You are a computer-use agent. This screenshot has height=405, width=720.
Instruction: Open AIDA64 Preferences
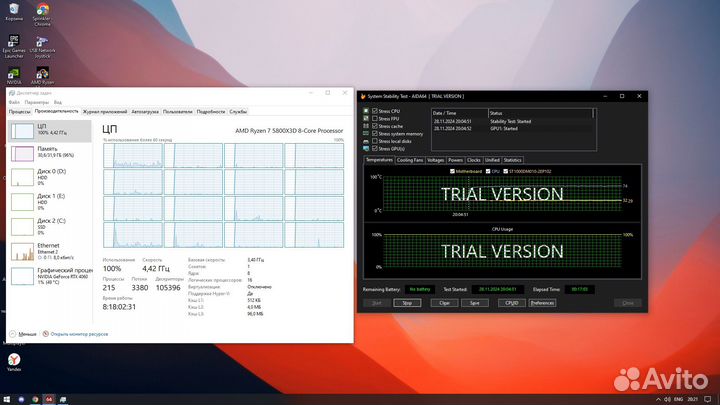point(542,303)
